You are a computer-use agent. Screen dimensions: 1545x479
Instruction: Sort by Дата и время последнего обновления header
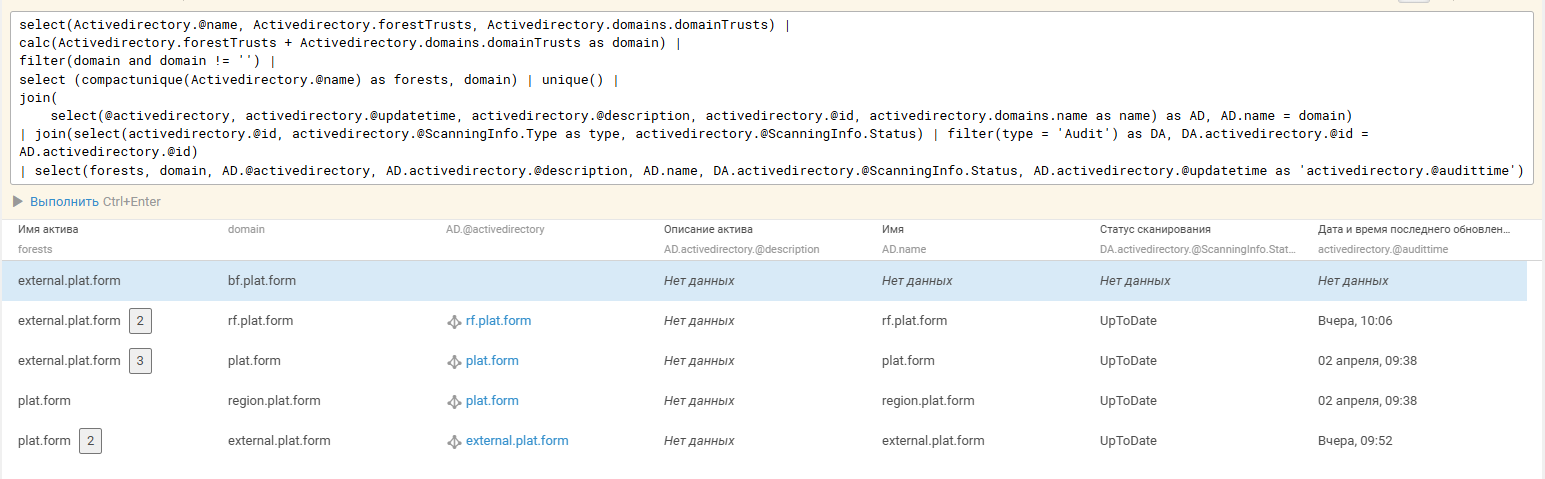(1414, 229)
